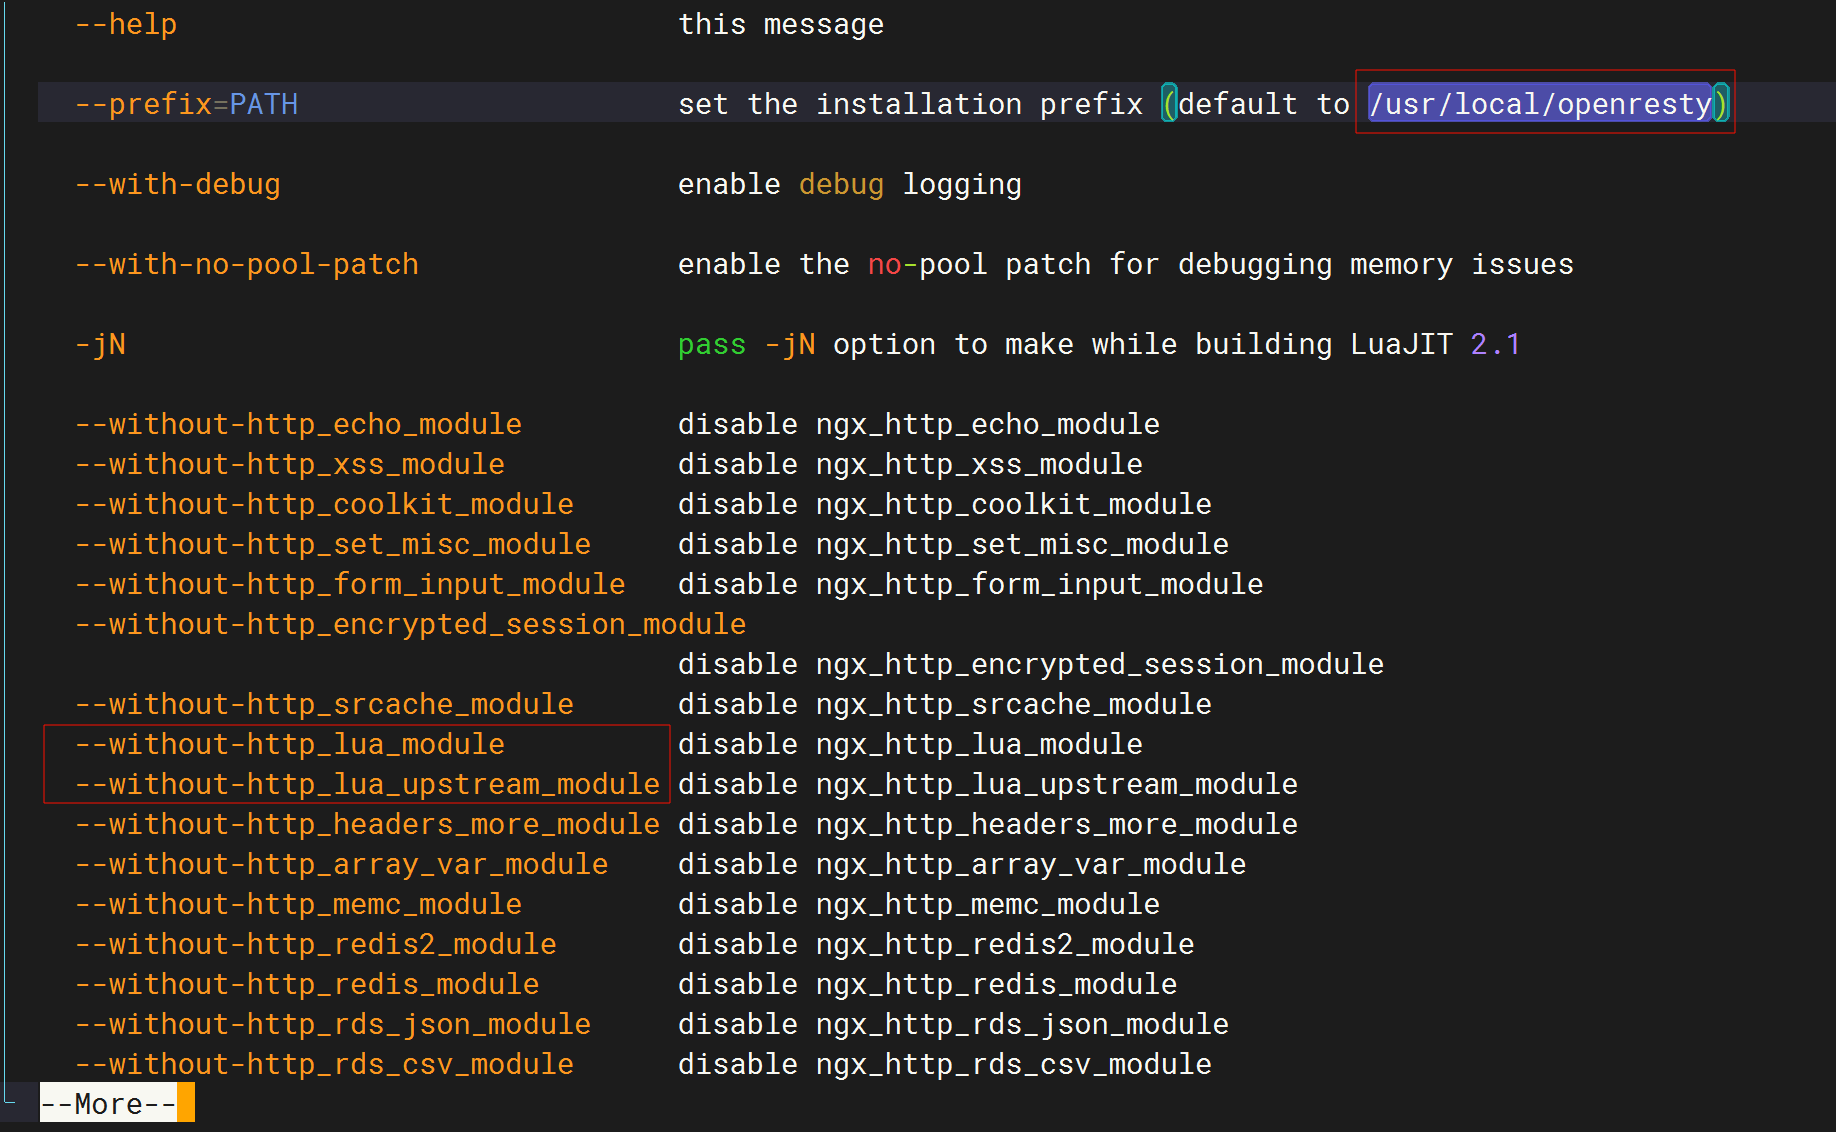
Task: Click the highlighted /usr/local/openresty path
Action: coord(1540,103)
